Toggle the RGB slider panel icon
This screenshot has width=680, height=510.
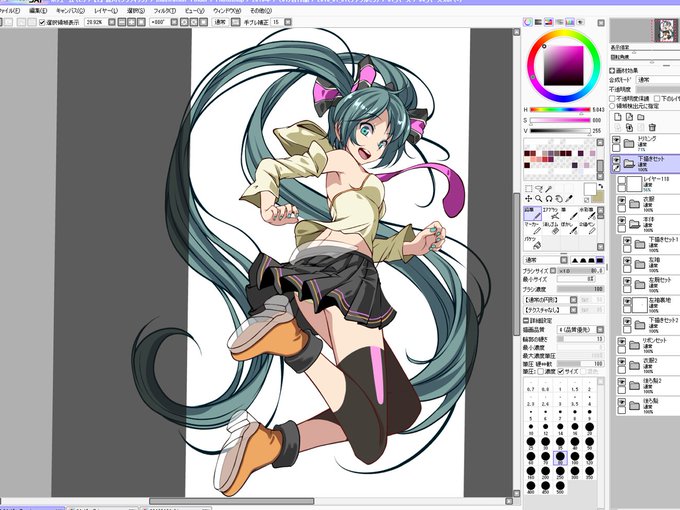pyautogui.click(x=538, y=22)
